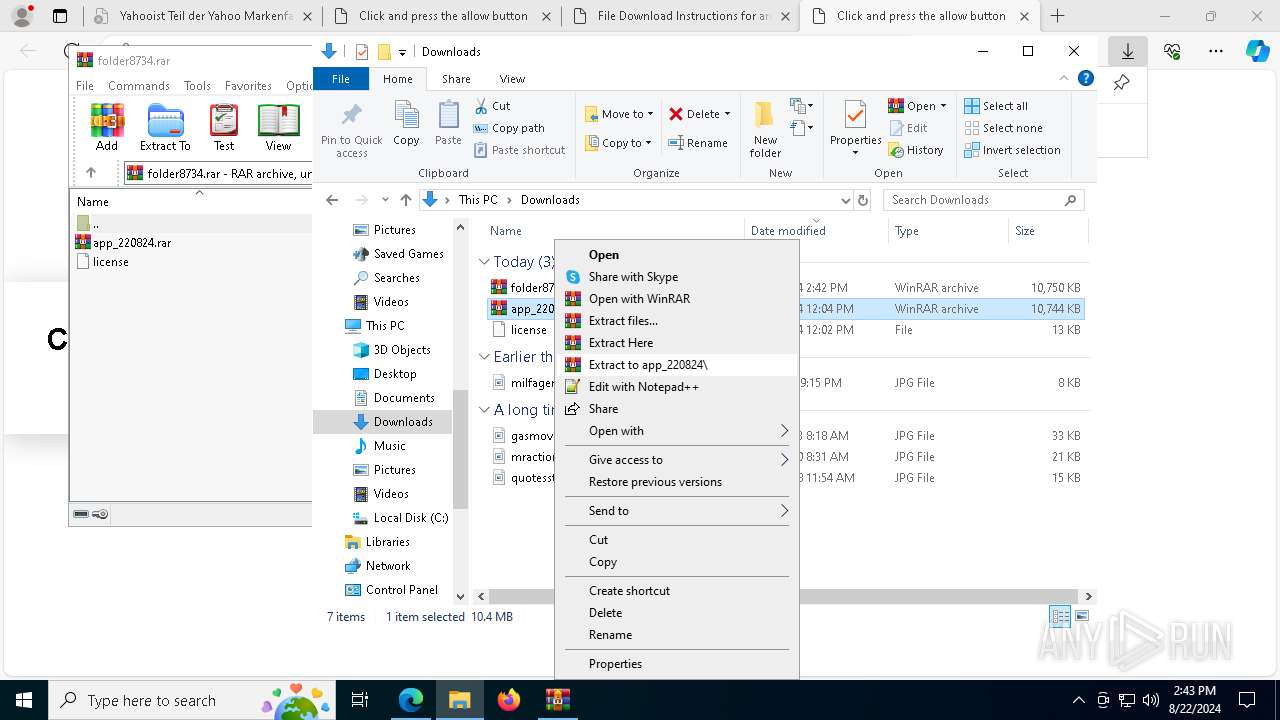Click the WinRAR Extract To icon
Screen dimensions: 1280x720
(x=165, y=127)
